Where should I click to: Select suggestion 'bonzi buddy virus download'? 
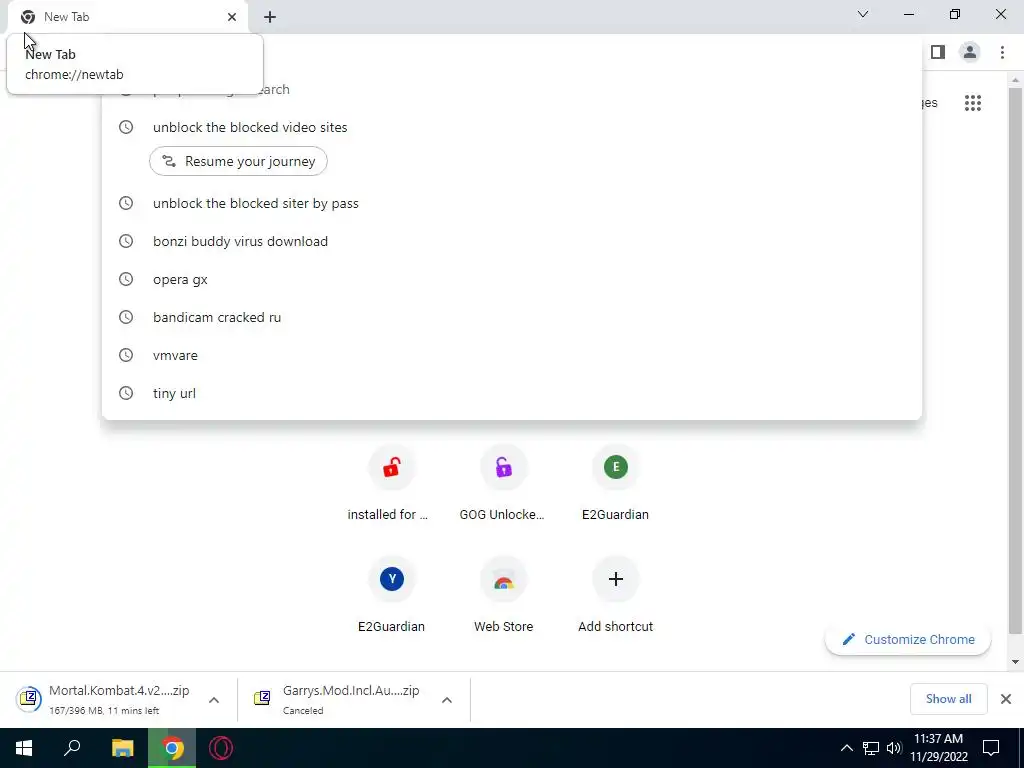point(511,241)
